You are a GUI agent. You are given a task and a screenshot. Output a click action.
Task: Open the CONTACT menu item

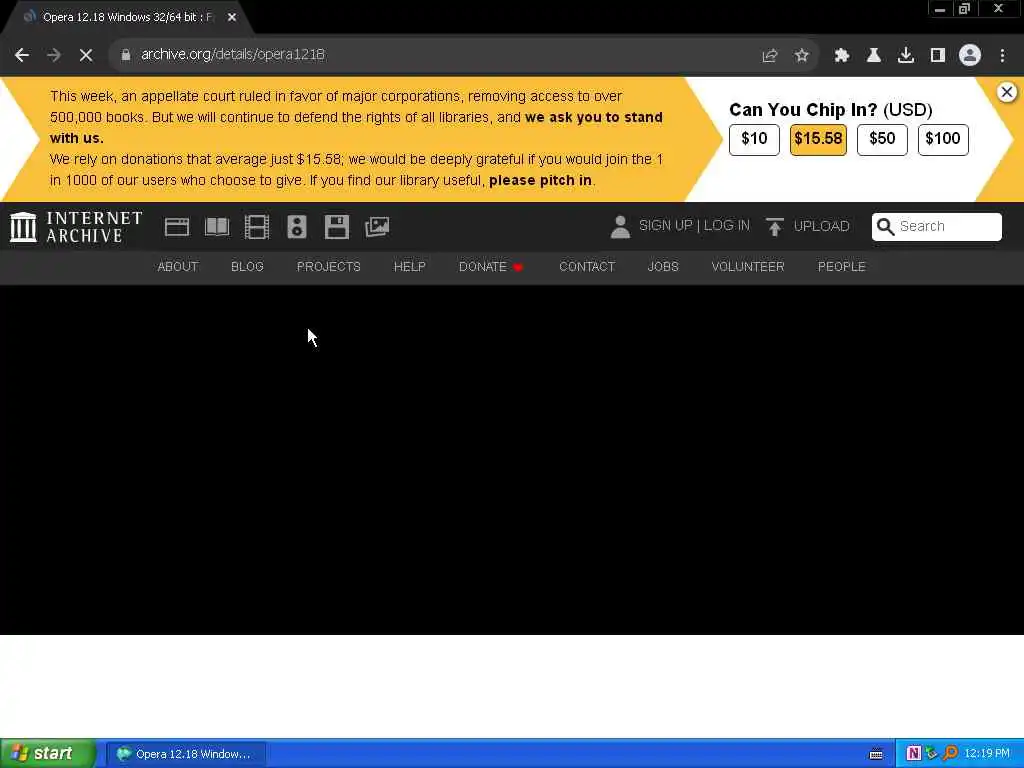click(587, 267)
